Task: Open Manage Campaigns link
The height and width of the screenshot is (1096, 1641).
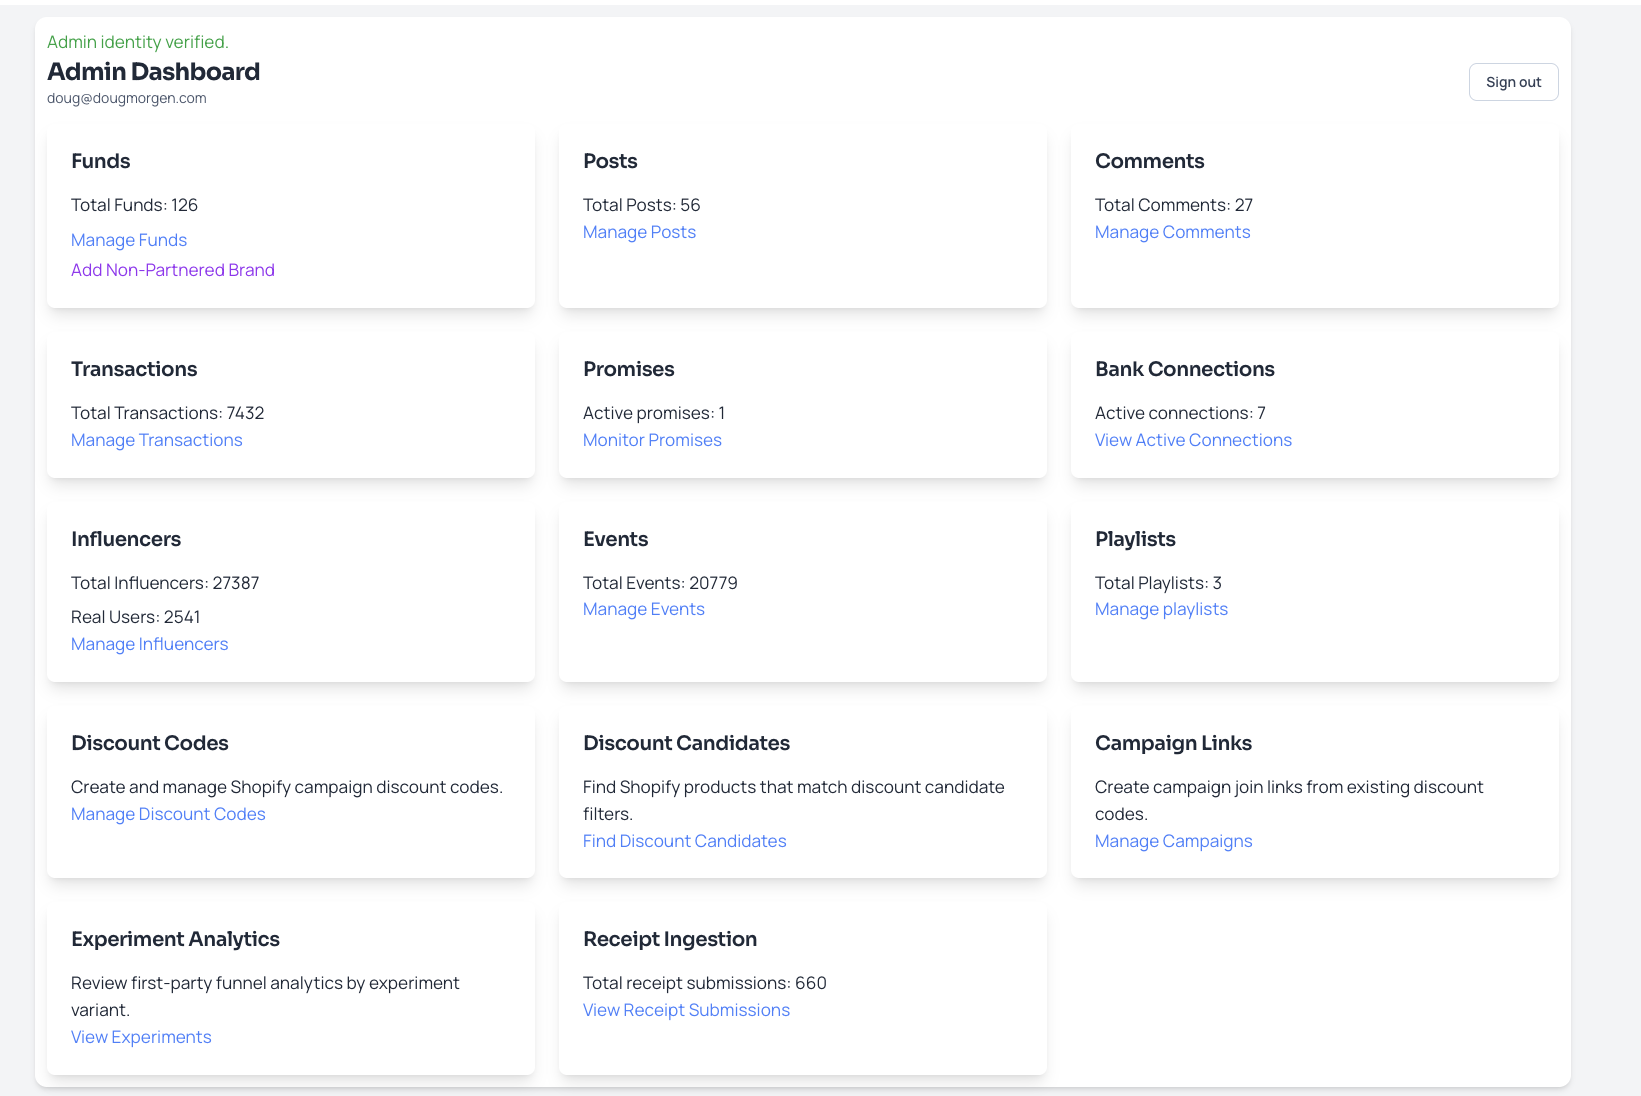Action: [1173, 841]
